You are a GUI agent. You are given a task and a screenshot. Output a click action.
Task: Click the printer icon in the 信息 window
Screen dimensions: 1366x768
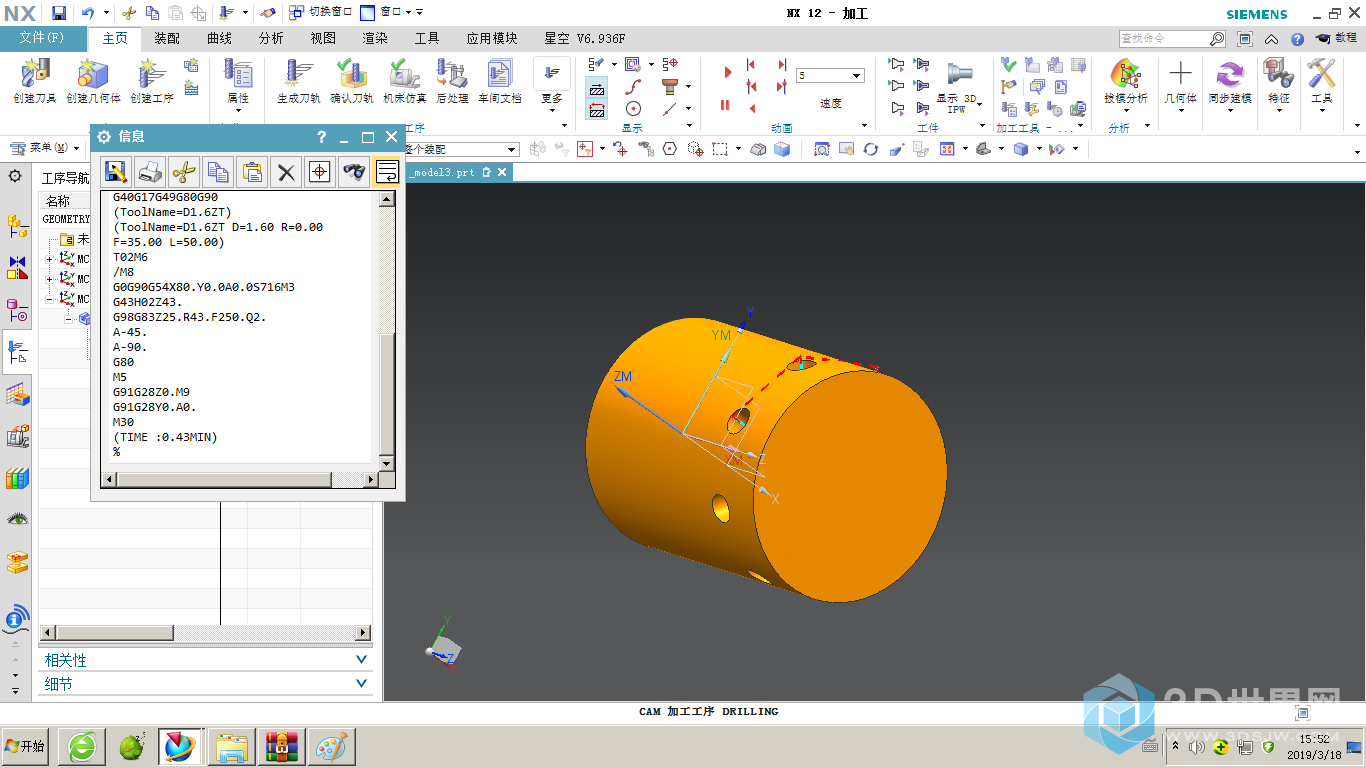150,171
